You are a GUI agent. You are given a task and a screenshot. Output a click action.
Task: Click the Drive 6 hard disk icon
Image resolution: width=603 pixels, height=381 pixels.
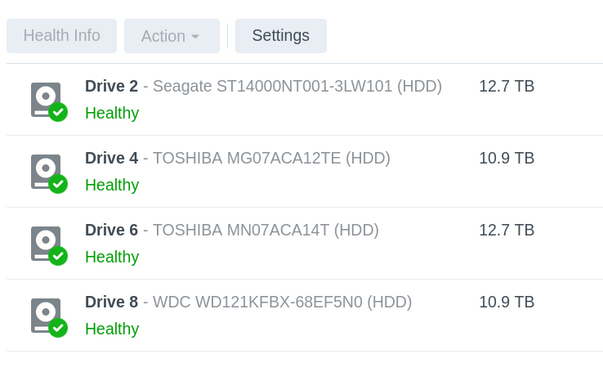click(x=46, y=243)
